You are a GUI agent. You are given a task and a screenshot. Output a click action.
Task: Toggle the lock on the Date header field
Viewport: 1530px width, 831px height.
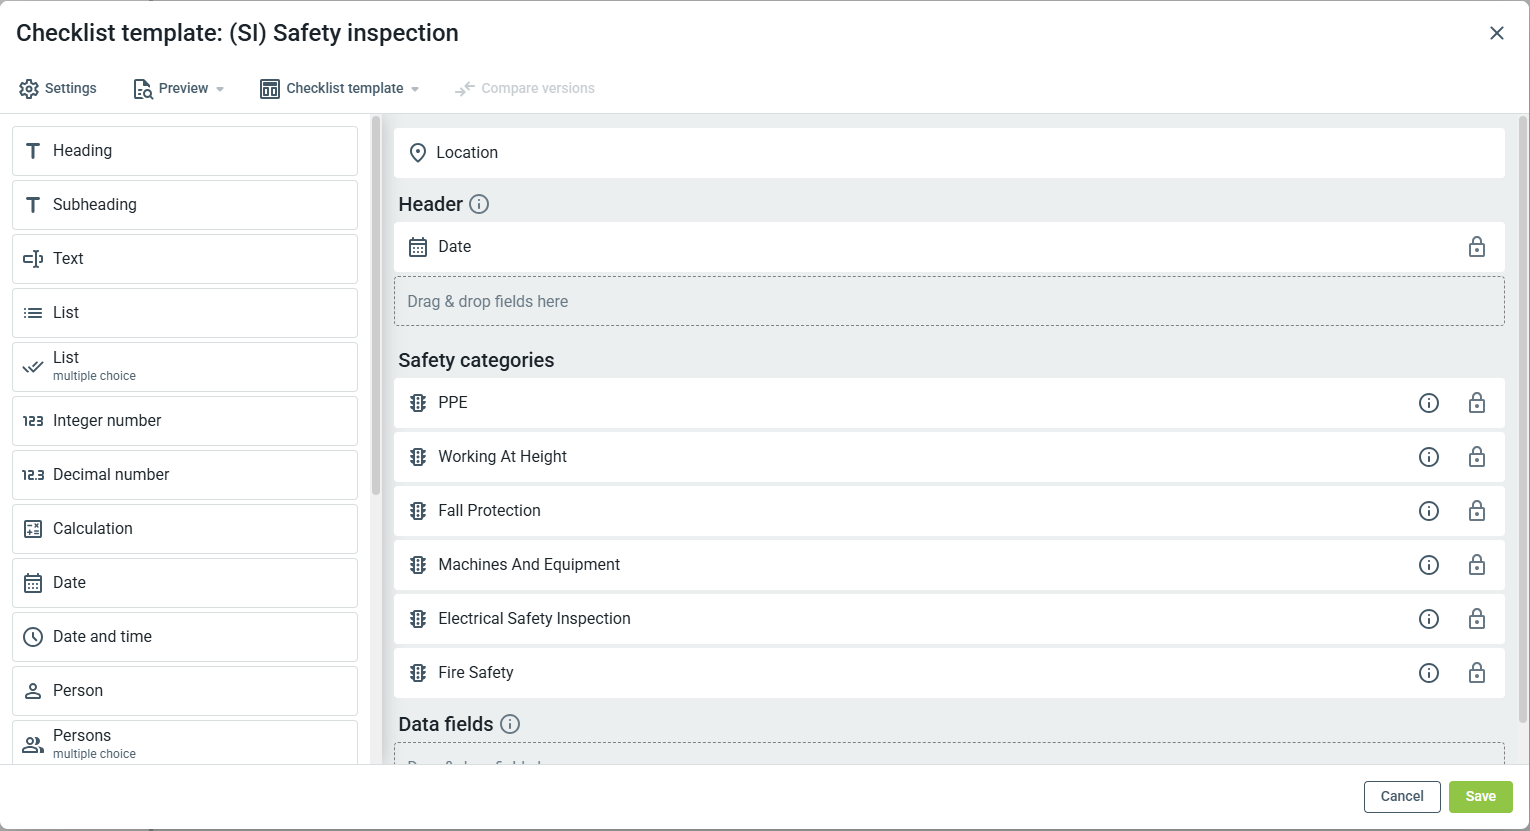(x=1477, y=247)
